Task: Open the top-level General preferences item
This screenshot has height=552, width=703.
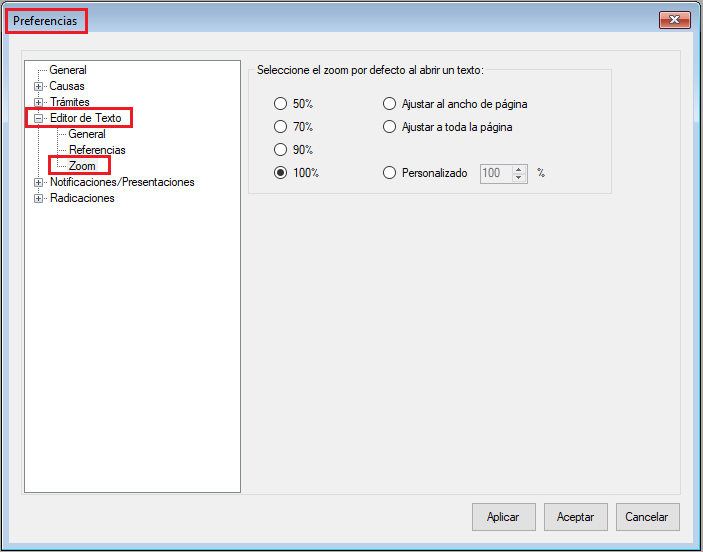Action: [x=68, y=70]
